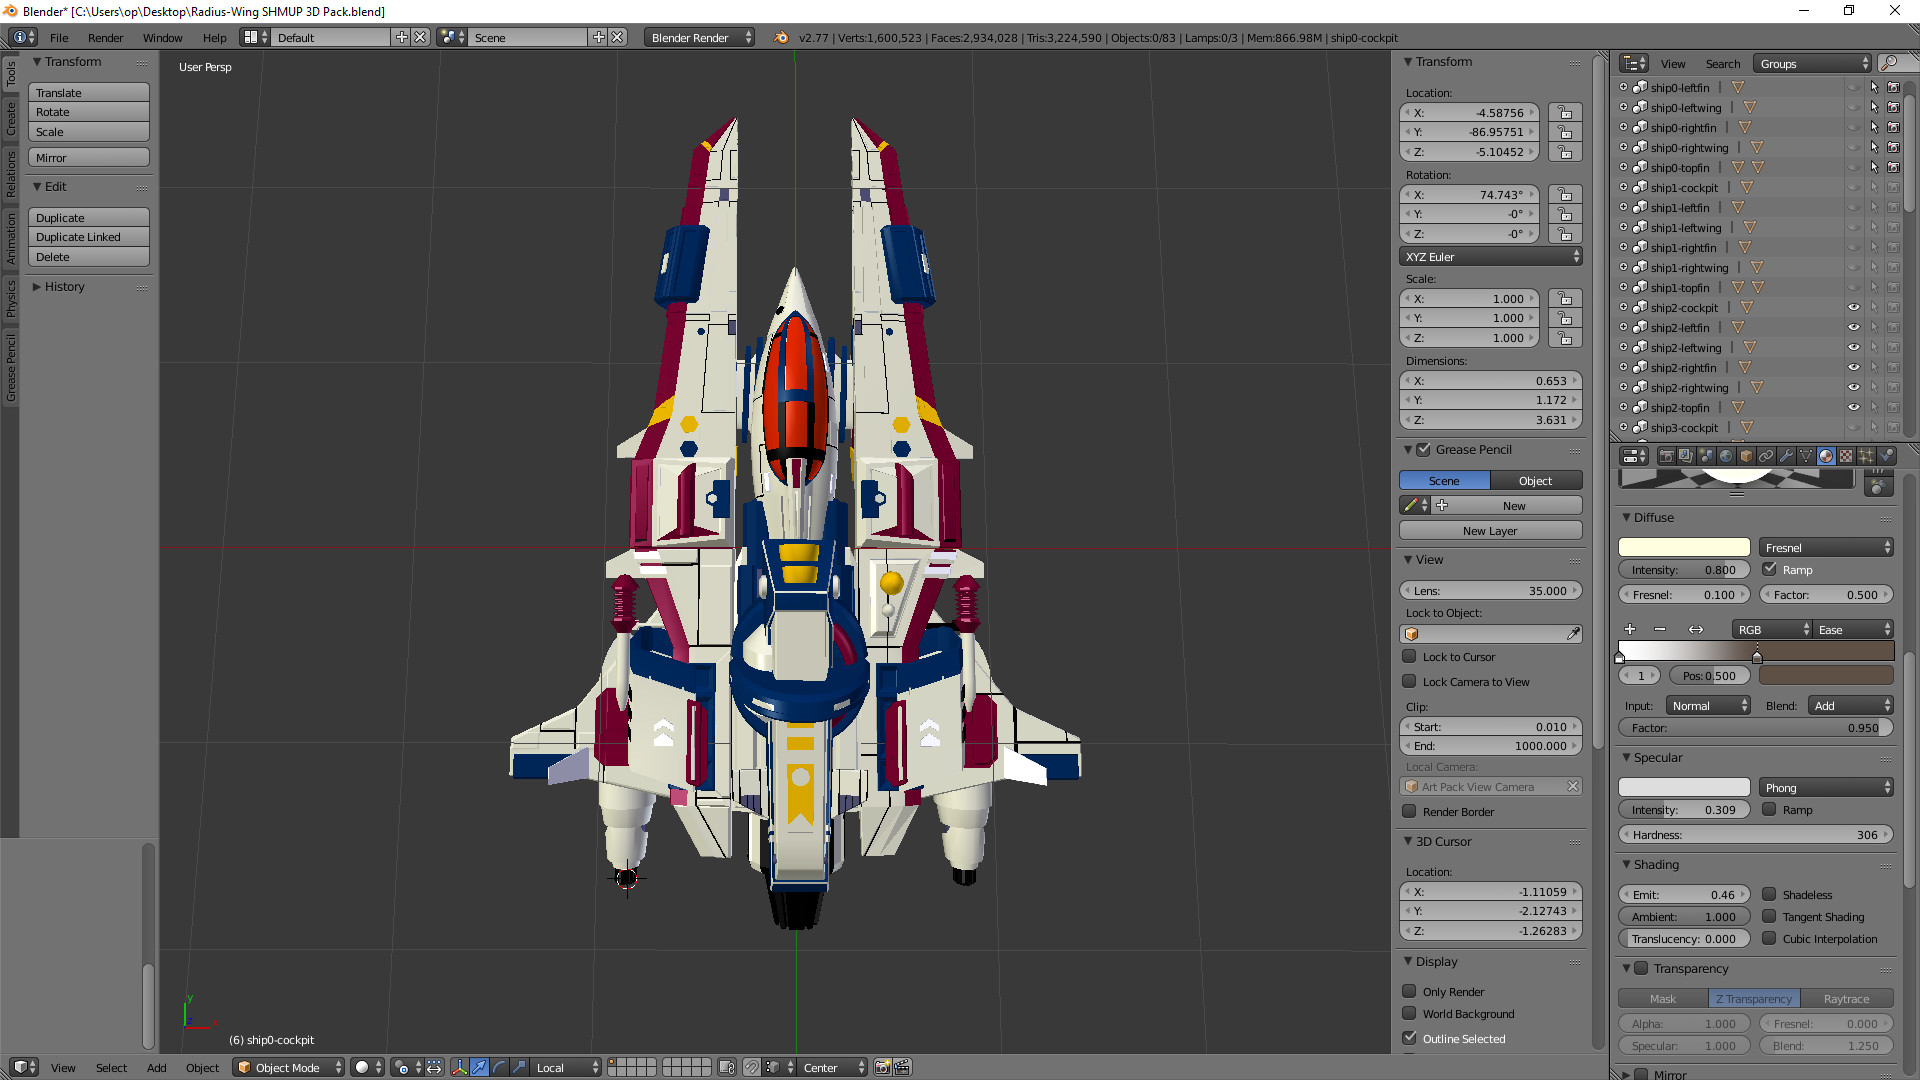The width and height of the screenshot is (1920, 1080).
Task: Open the Local transform orientation dropdown
Action: 563,1068
